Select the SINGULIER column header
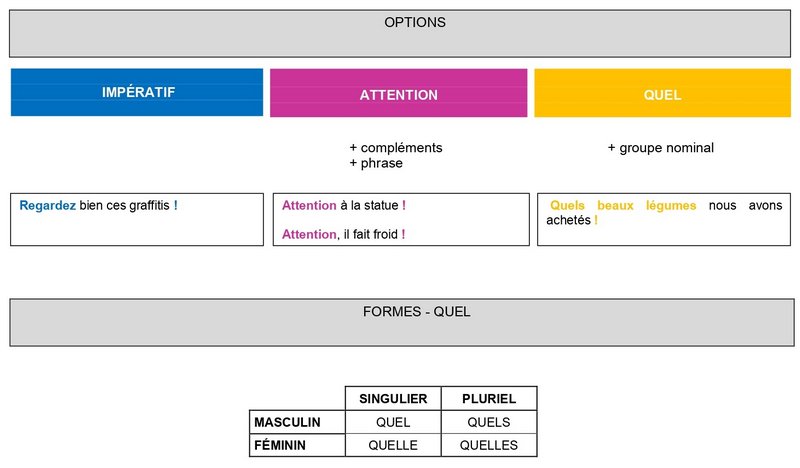Screen dimensions: 800x468 pyautogui.click(x=393, y=398)
